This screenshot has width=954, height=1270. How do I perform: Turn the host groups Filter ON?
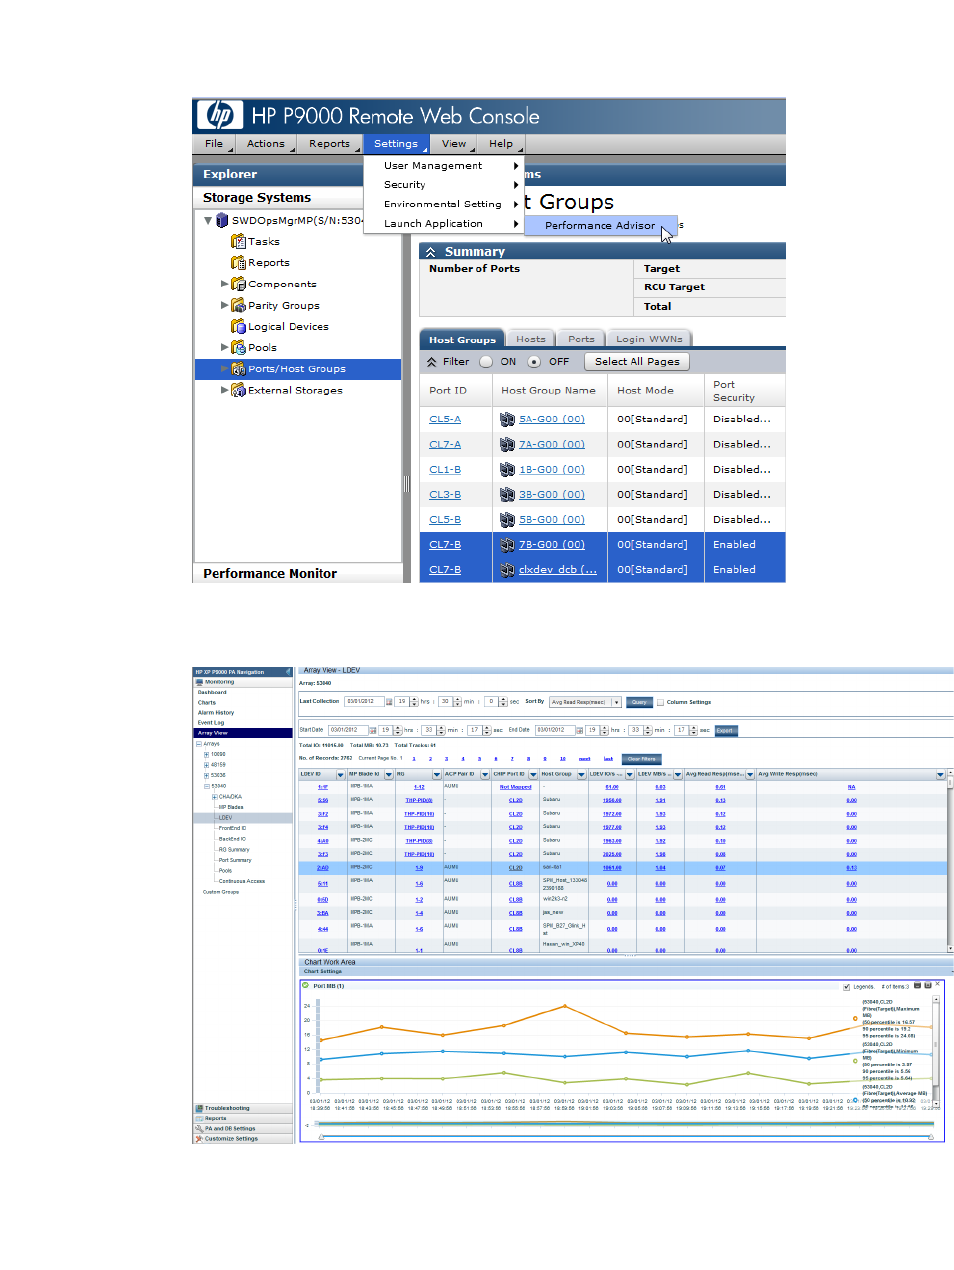tap(486, 362)
